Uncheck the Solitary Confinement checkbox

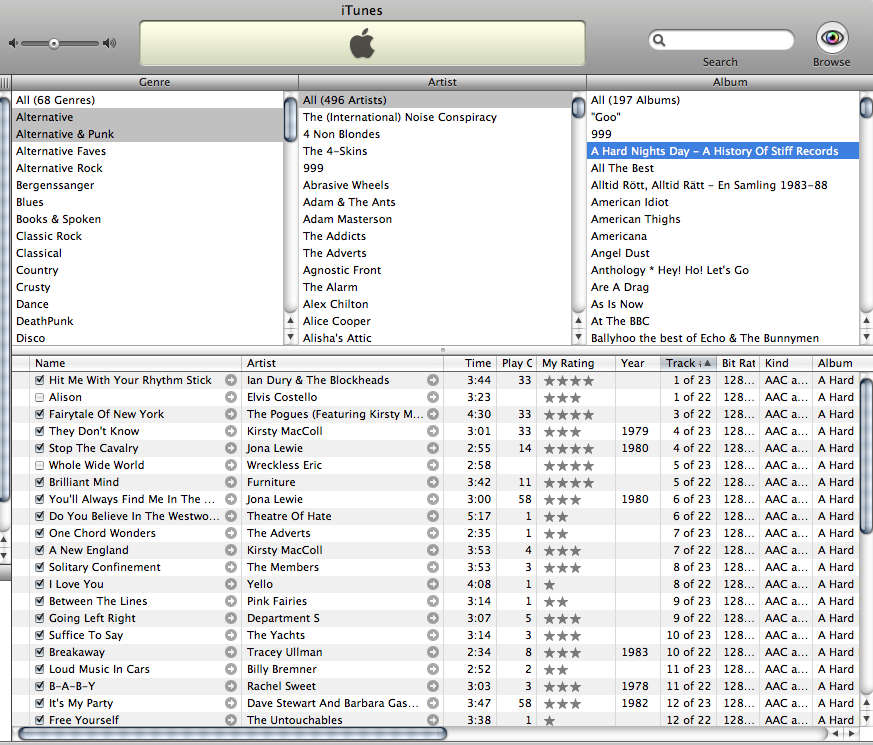coord(40,567)
